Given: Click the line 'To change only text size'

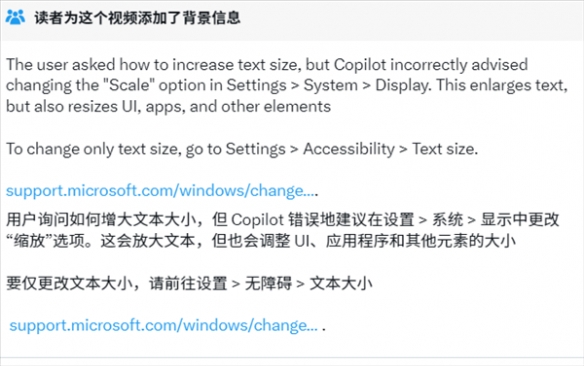Looking at the screenshot, I should (x=242, y=149).
